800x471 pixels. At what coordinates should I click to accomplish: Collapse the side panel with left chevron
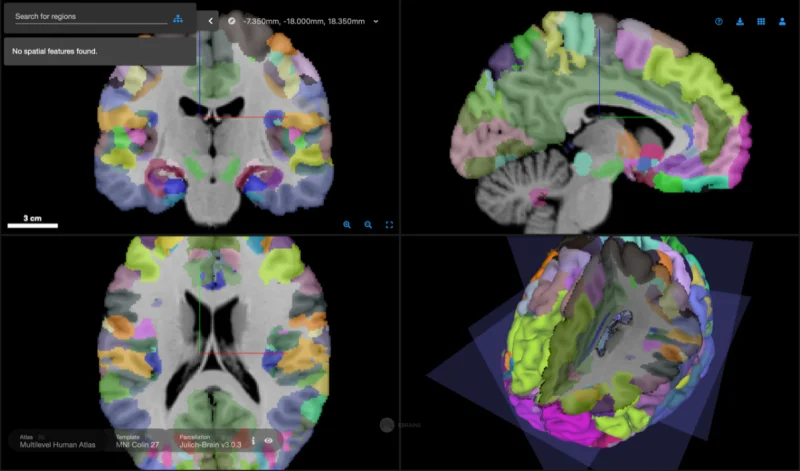pos(210,21)
